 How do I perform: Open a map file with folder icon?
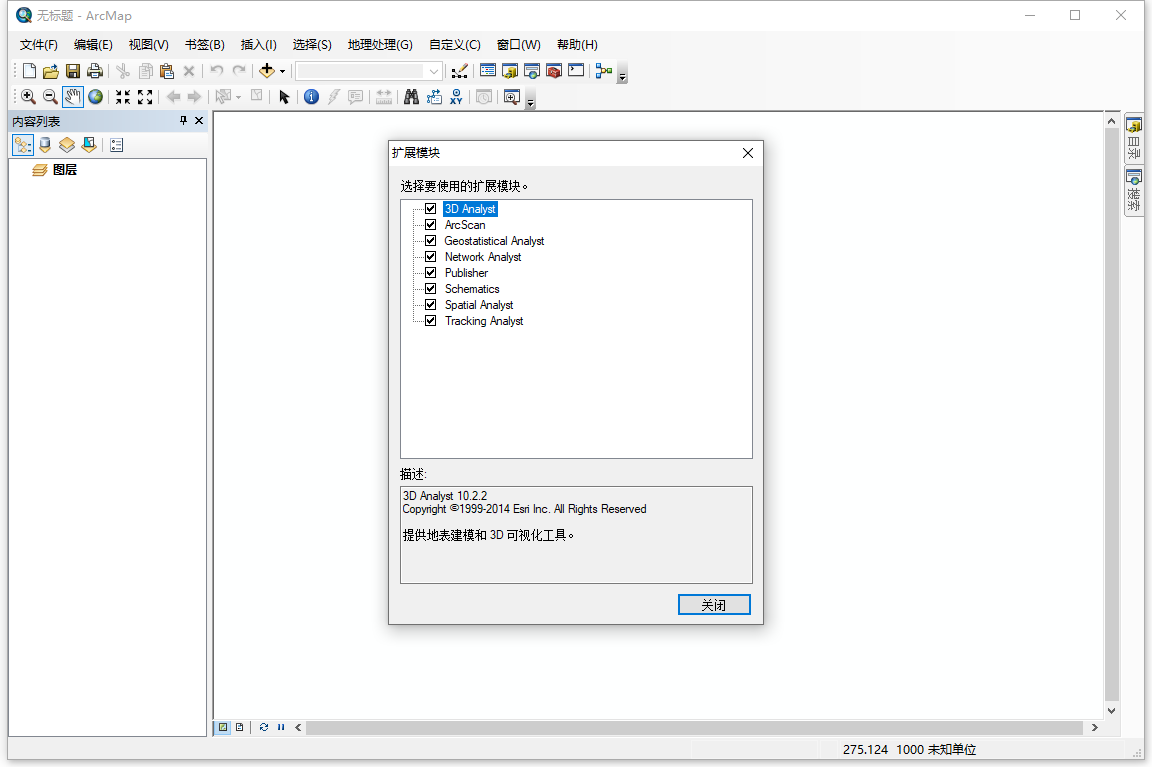point(51,71)
